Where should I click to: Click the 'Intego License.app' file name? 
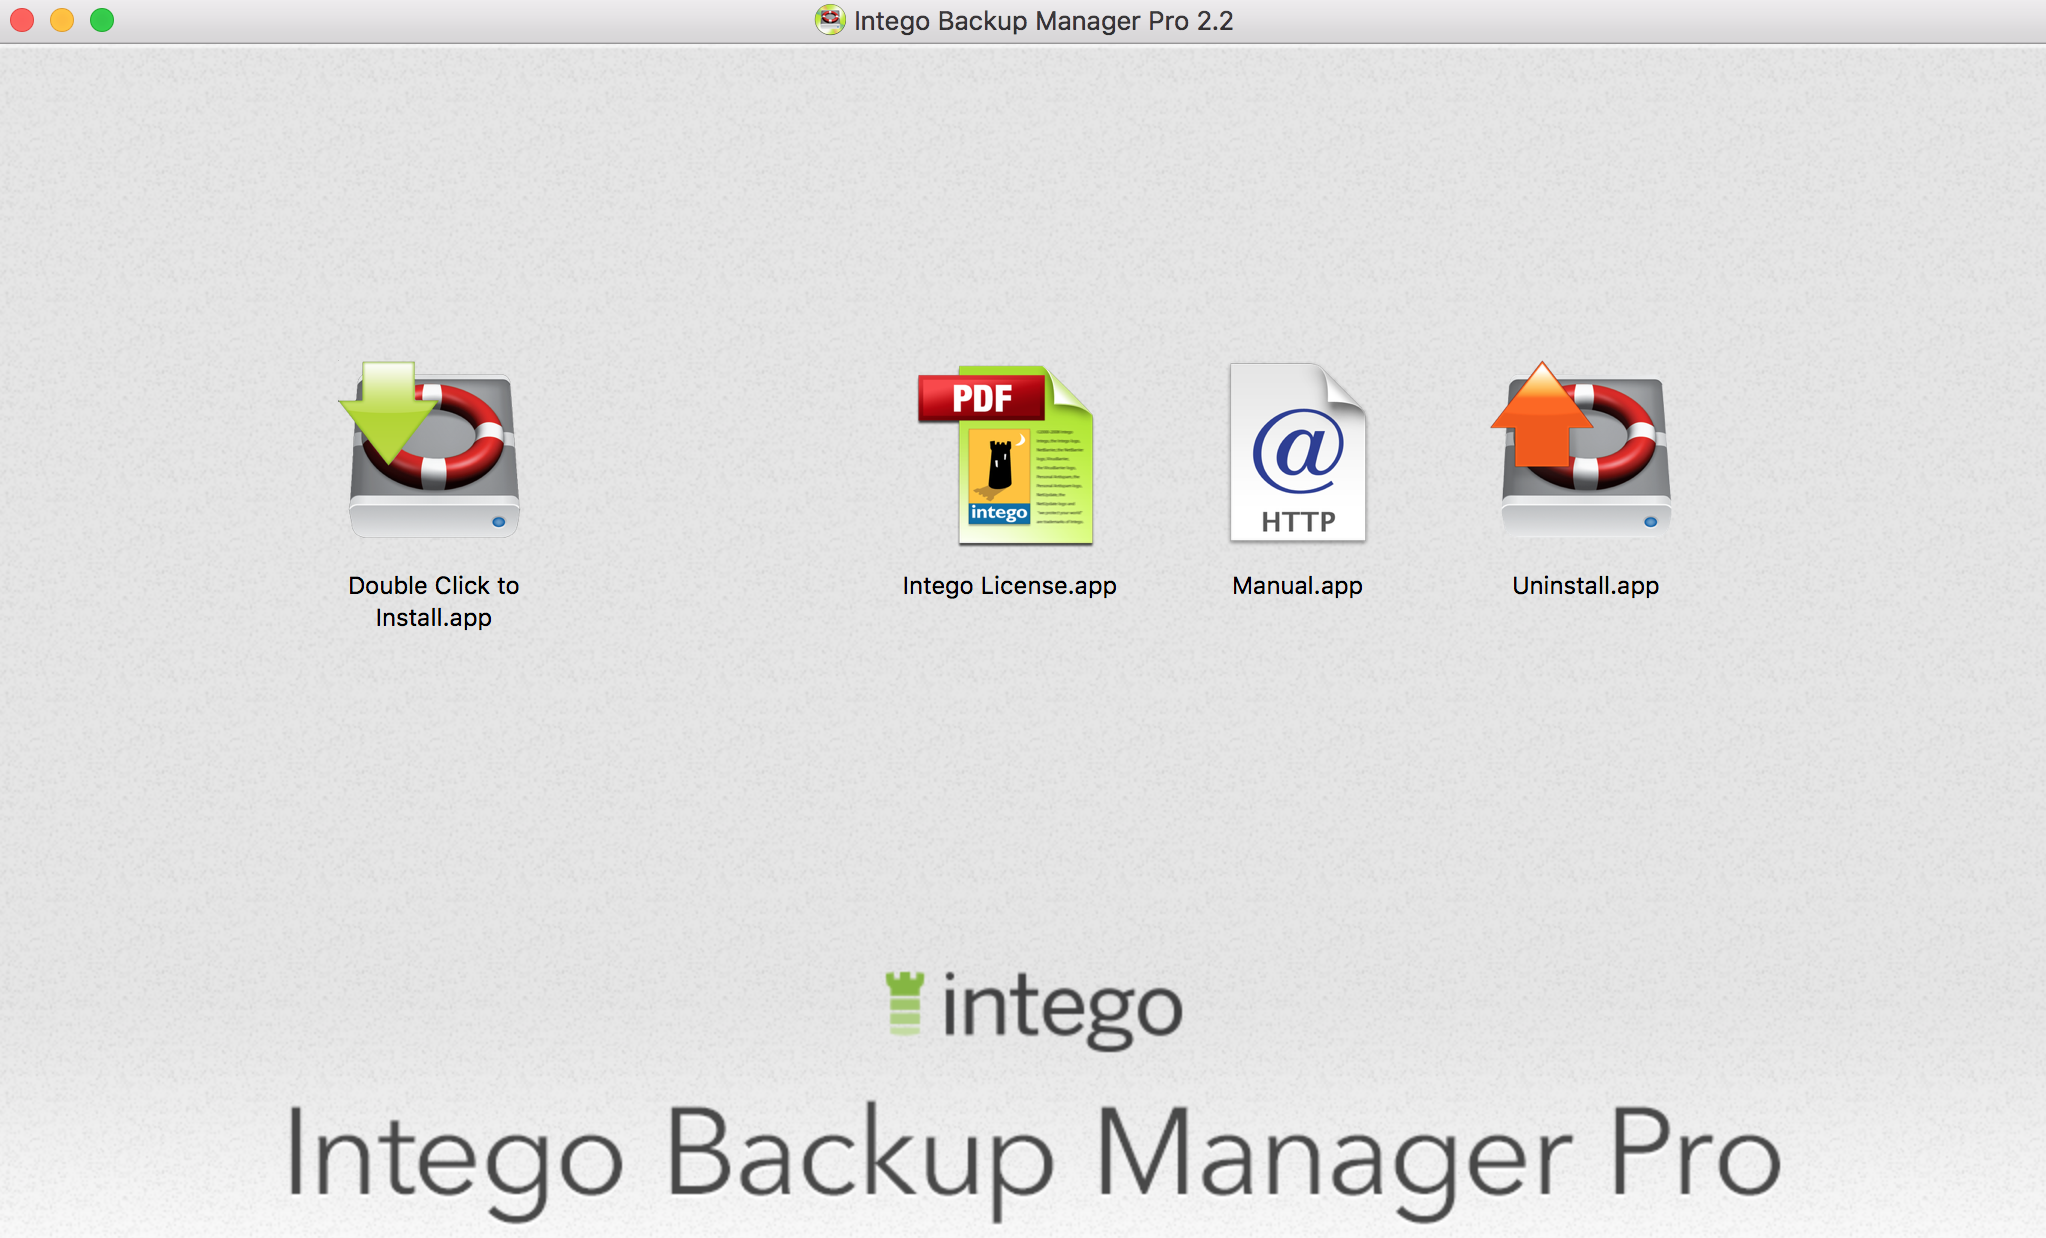1010,585
